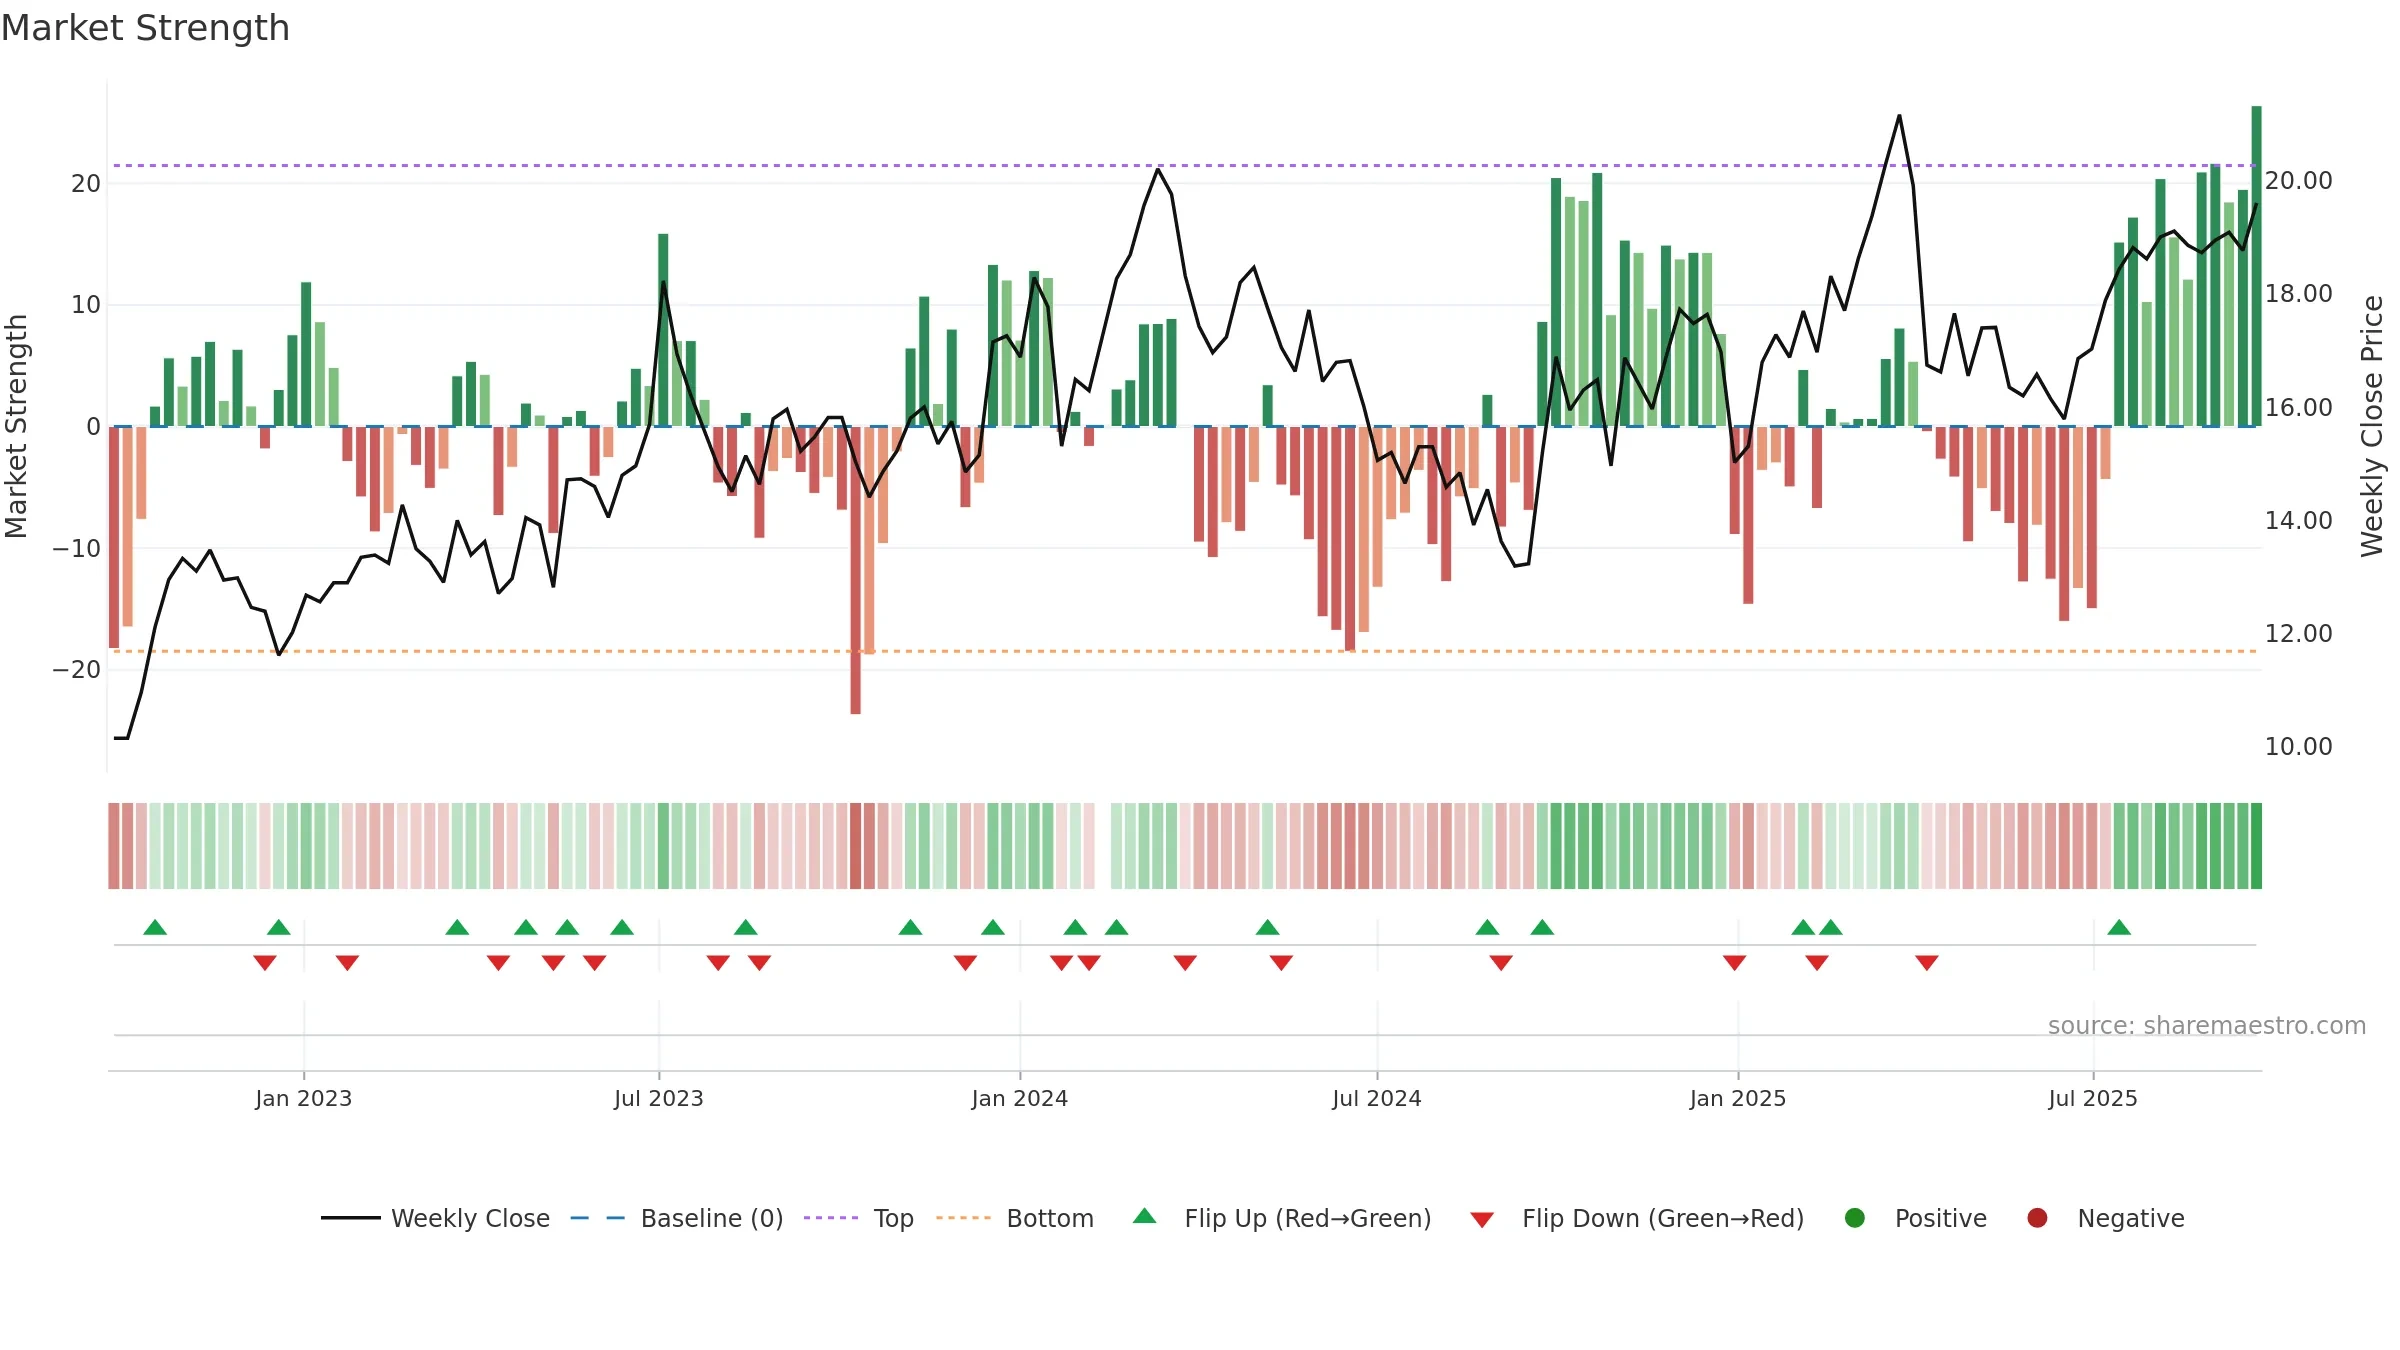Image resolution: width=2400 pixels, height=1350 pixels.
Task: Click the Market Strength y-axis title
Action: [x=16, y=426]
